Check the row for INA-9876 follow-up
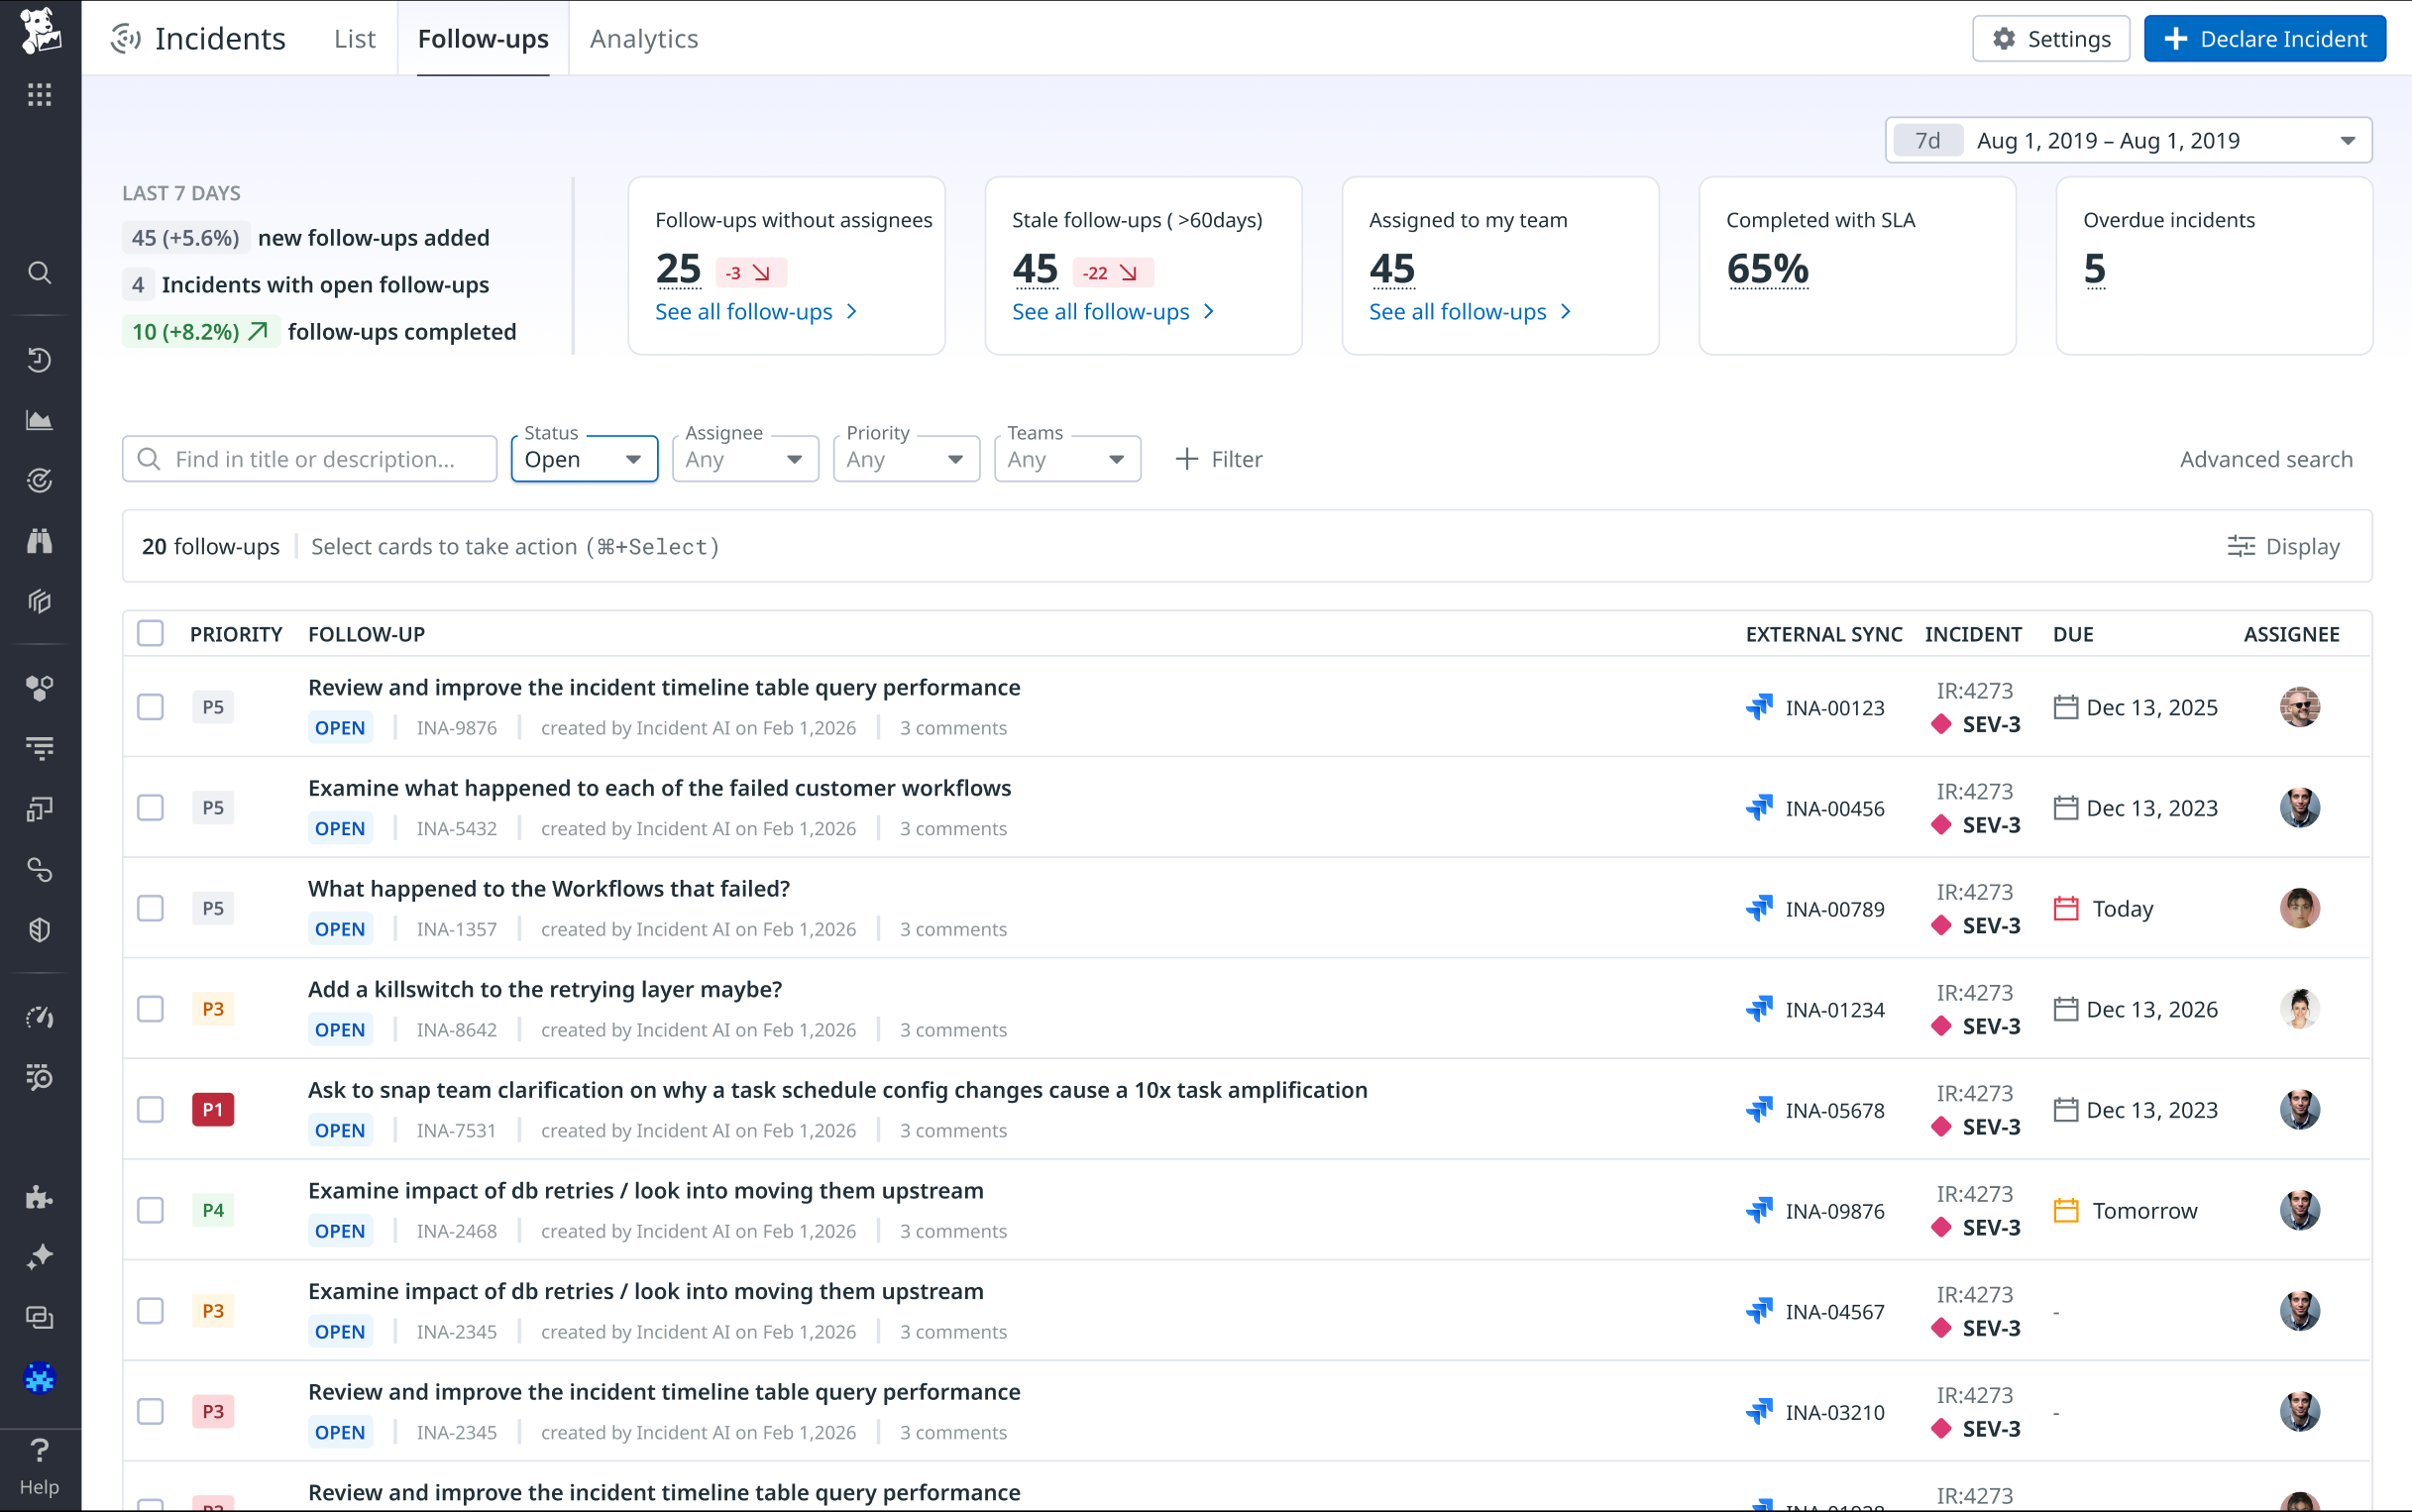Viewport: 2412px width, 1512px height. pos(150,707)
